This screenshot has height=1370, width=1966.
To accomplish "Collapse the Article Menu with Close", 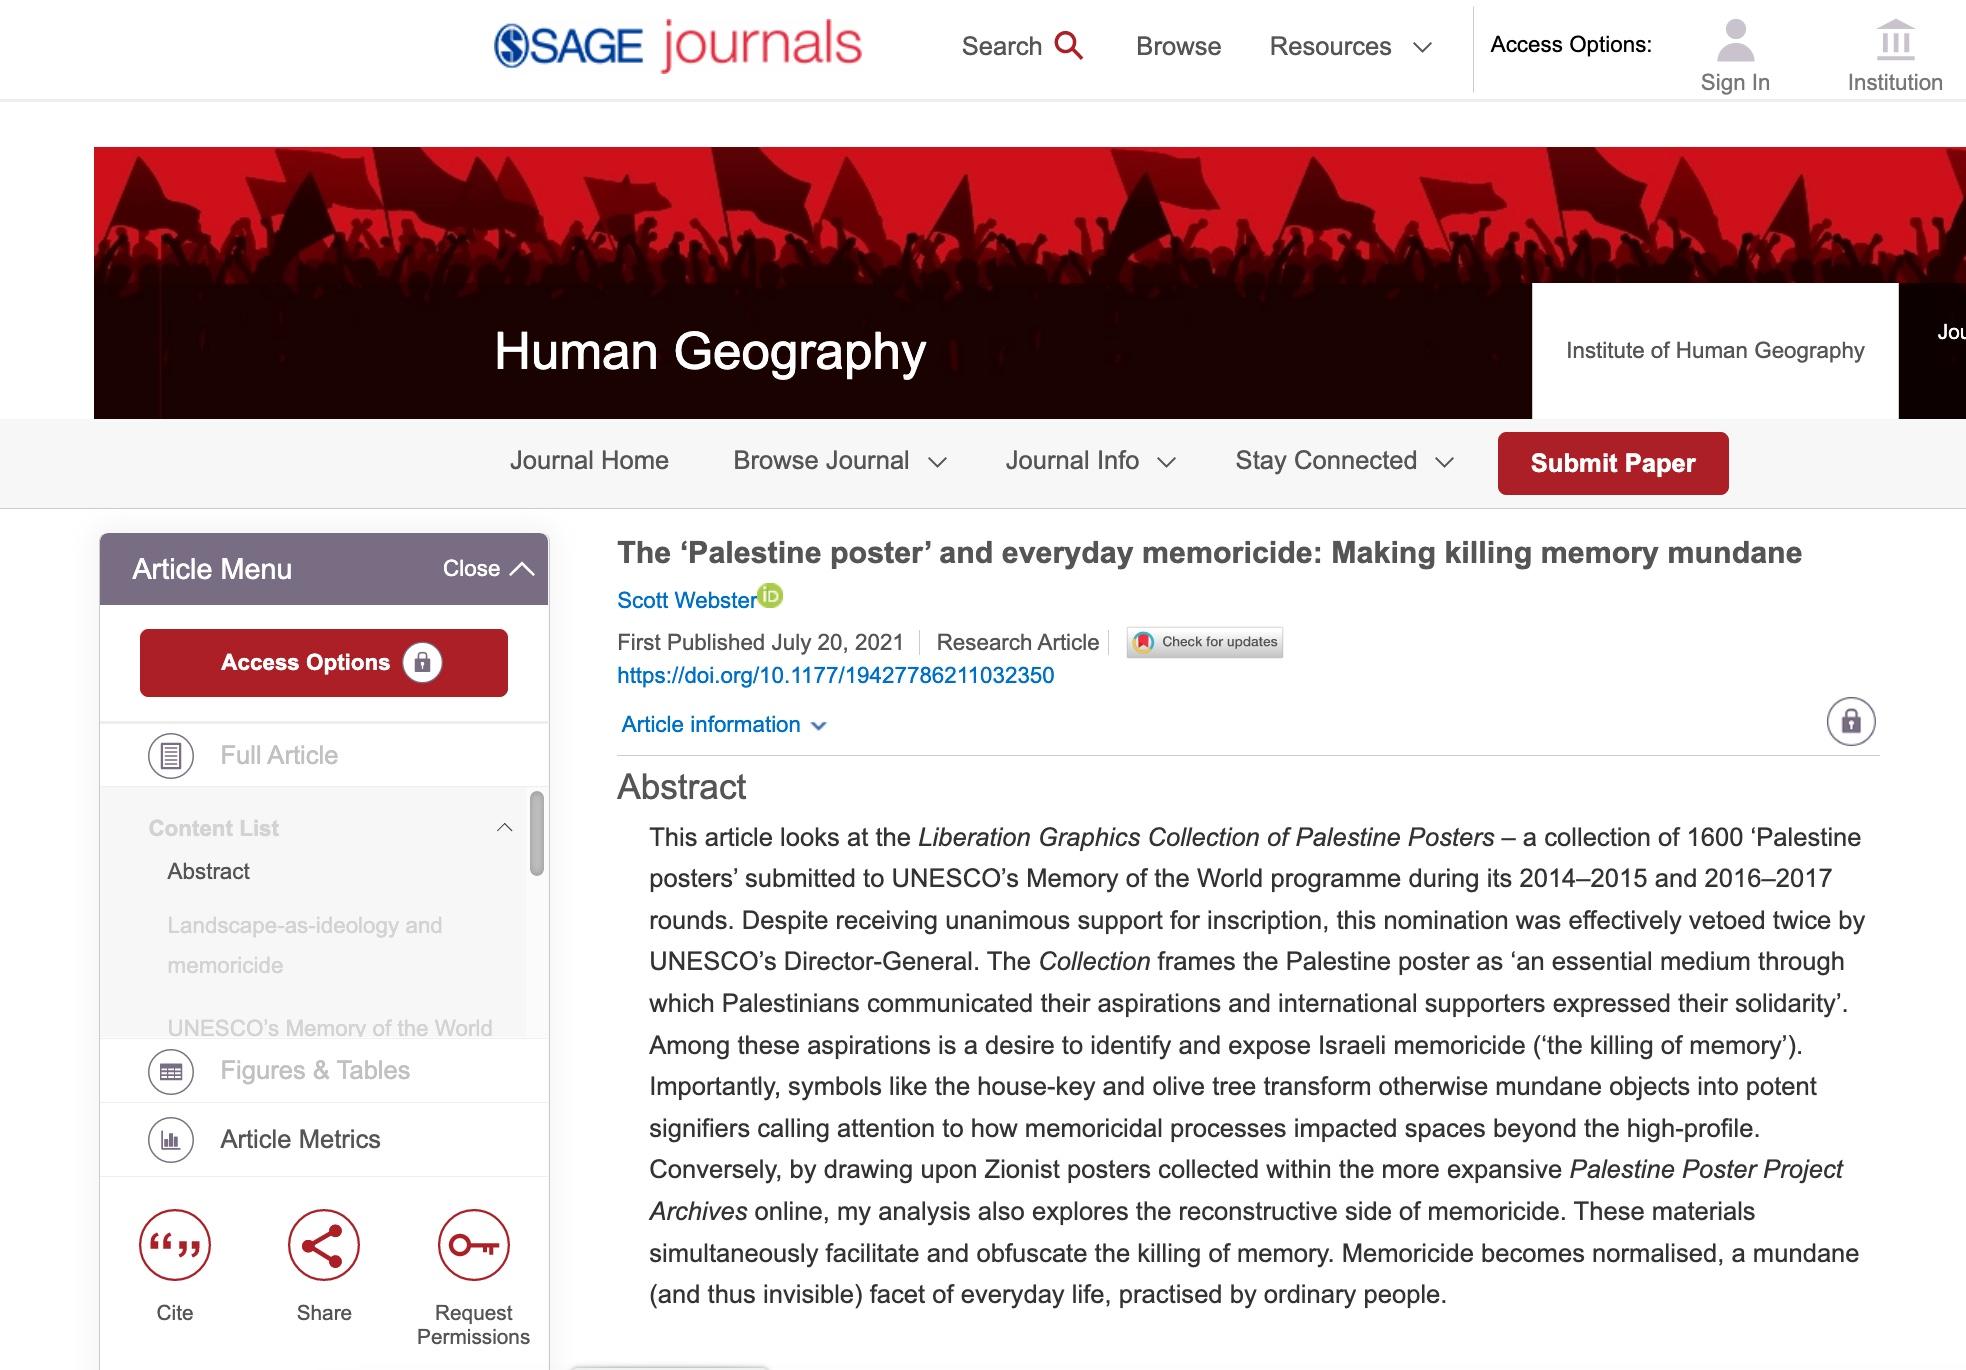I will click(x=488, y=569).
